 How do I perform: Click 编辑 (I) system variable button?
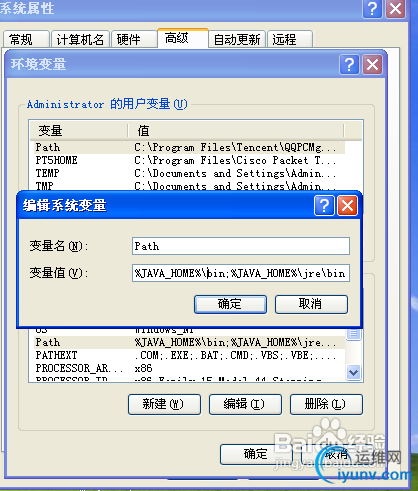click(x=245, y=404)
